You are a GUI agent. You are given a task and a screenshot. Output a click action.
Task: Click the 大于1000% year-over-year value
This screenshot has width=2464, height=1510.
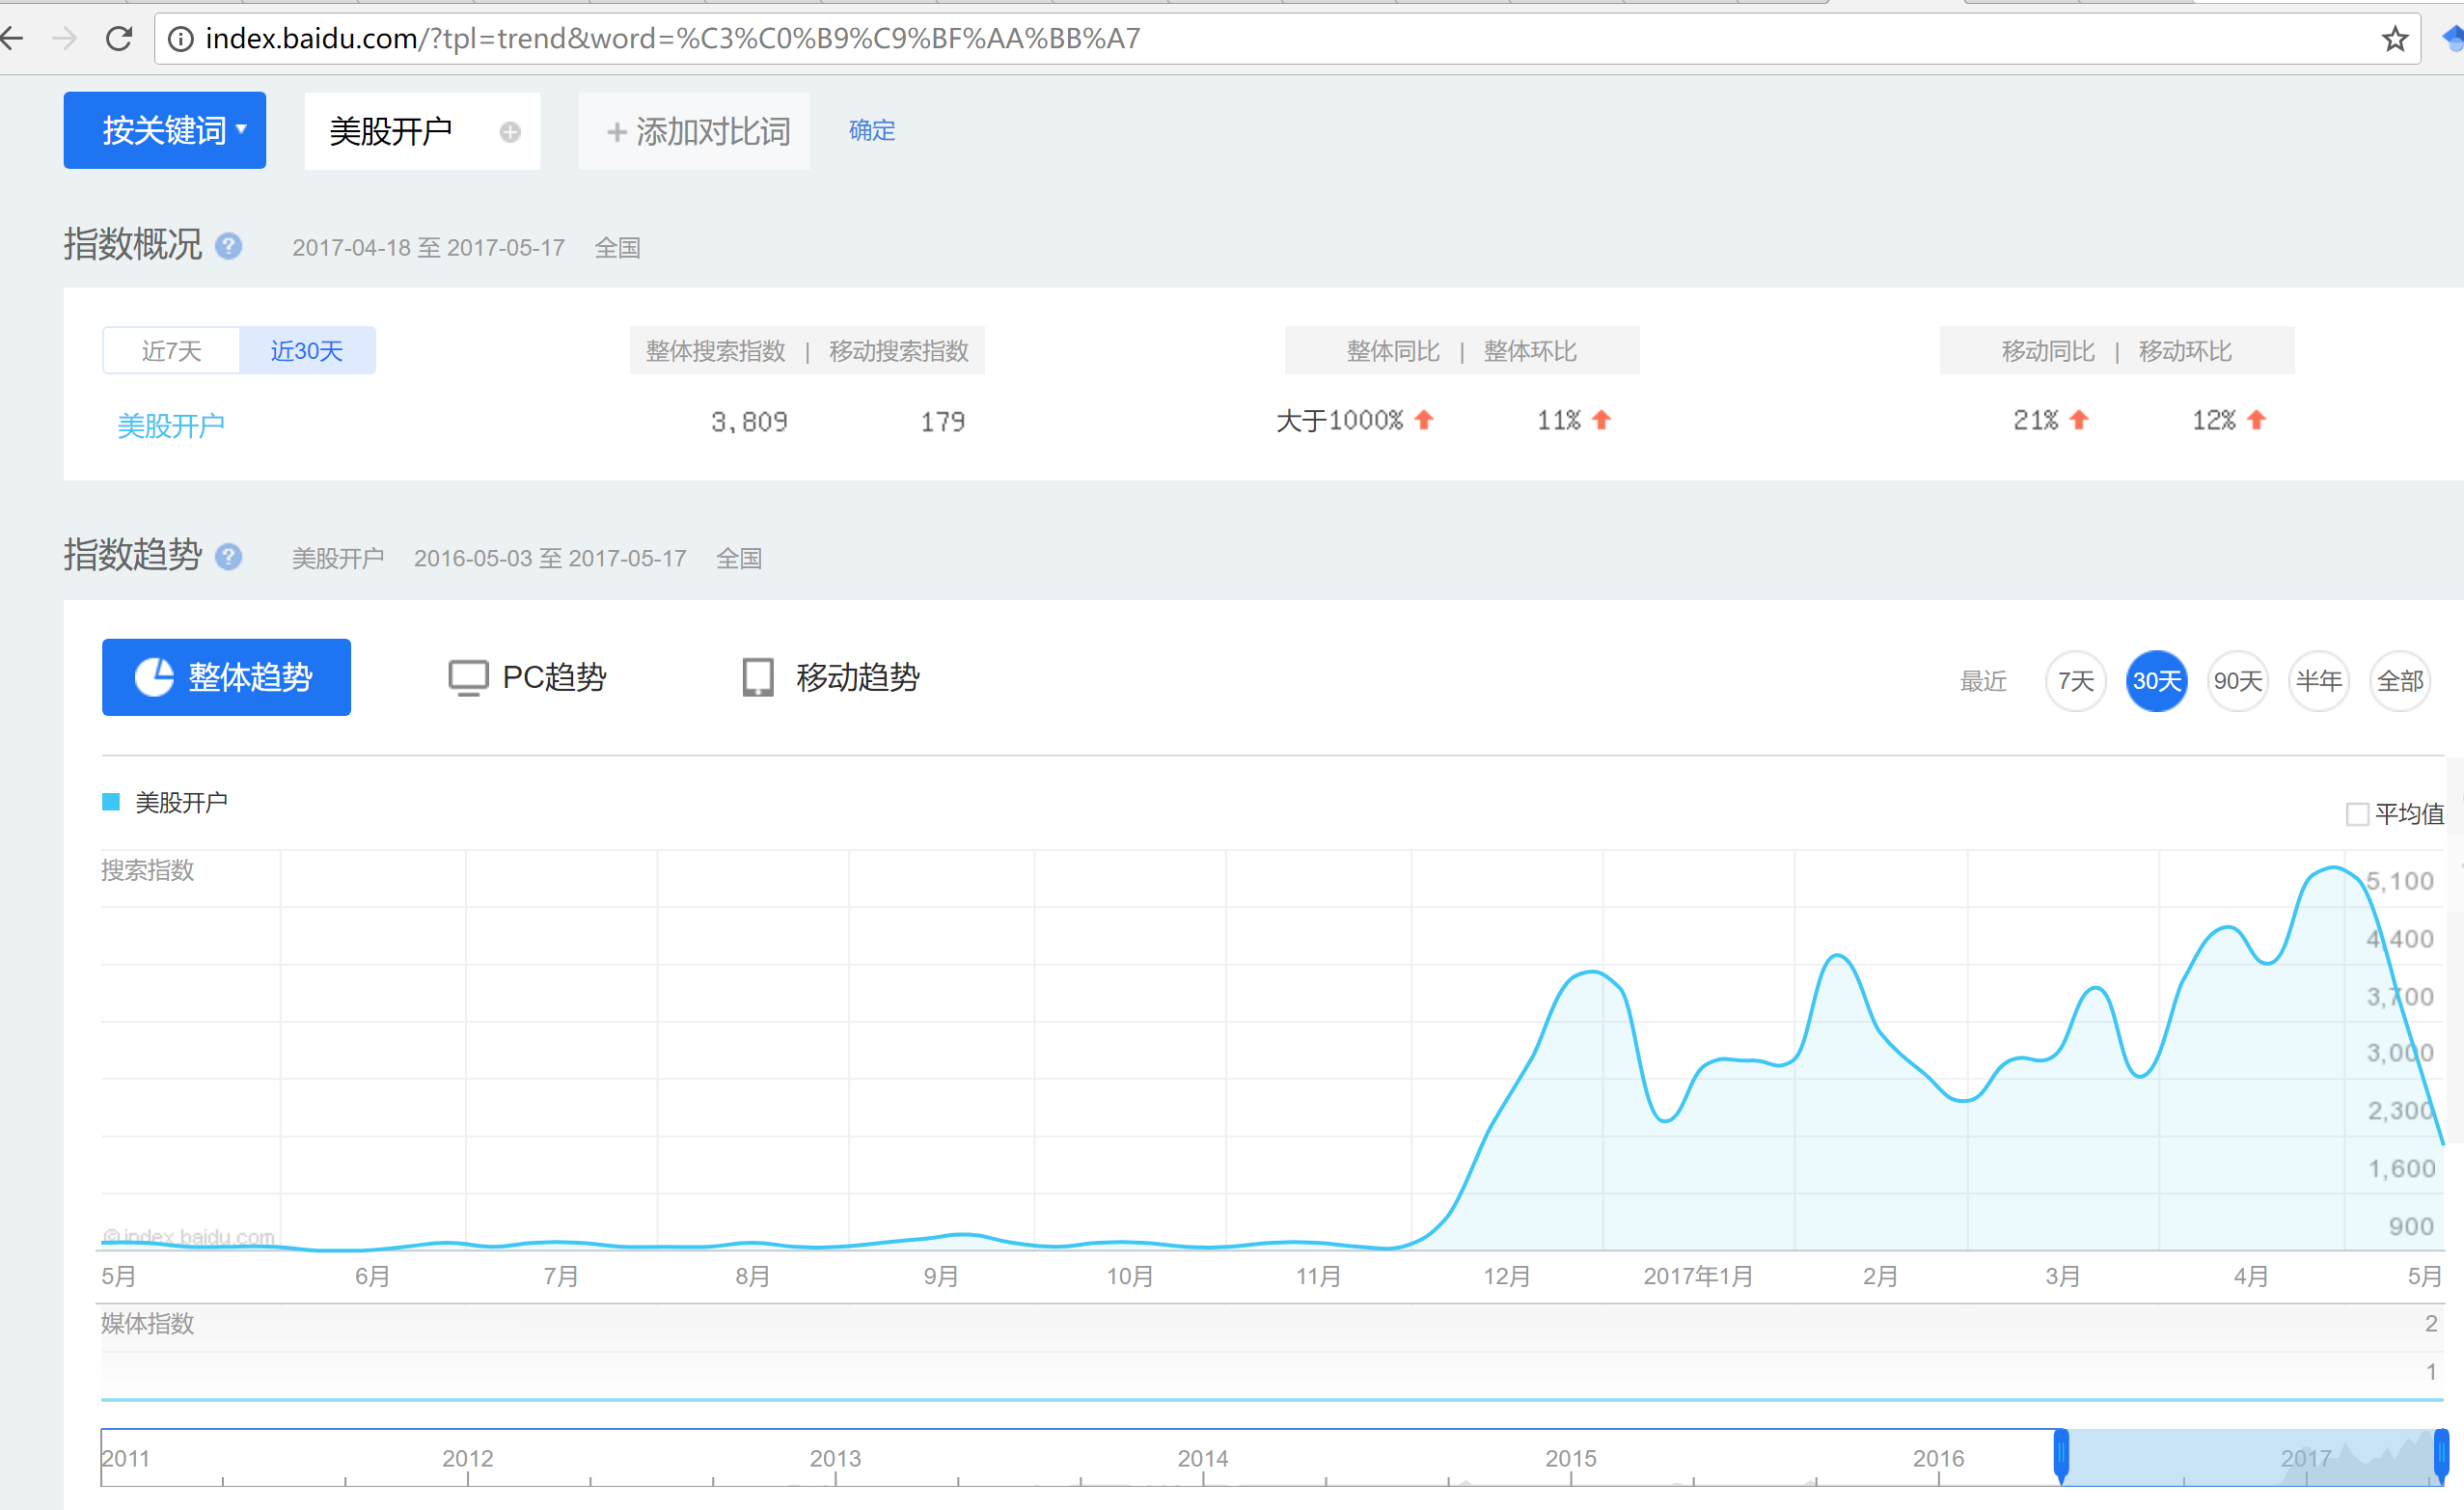[1340, 421]
